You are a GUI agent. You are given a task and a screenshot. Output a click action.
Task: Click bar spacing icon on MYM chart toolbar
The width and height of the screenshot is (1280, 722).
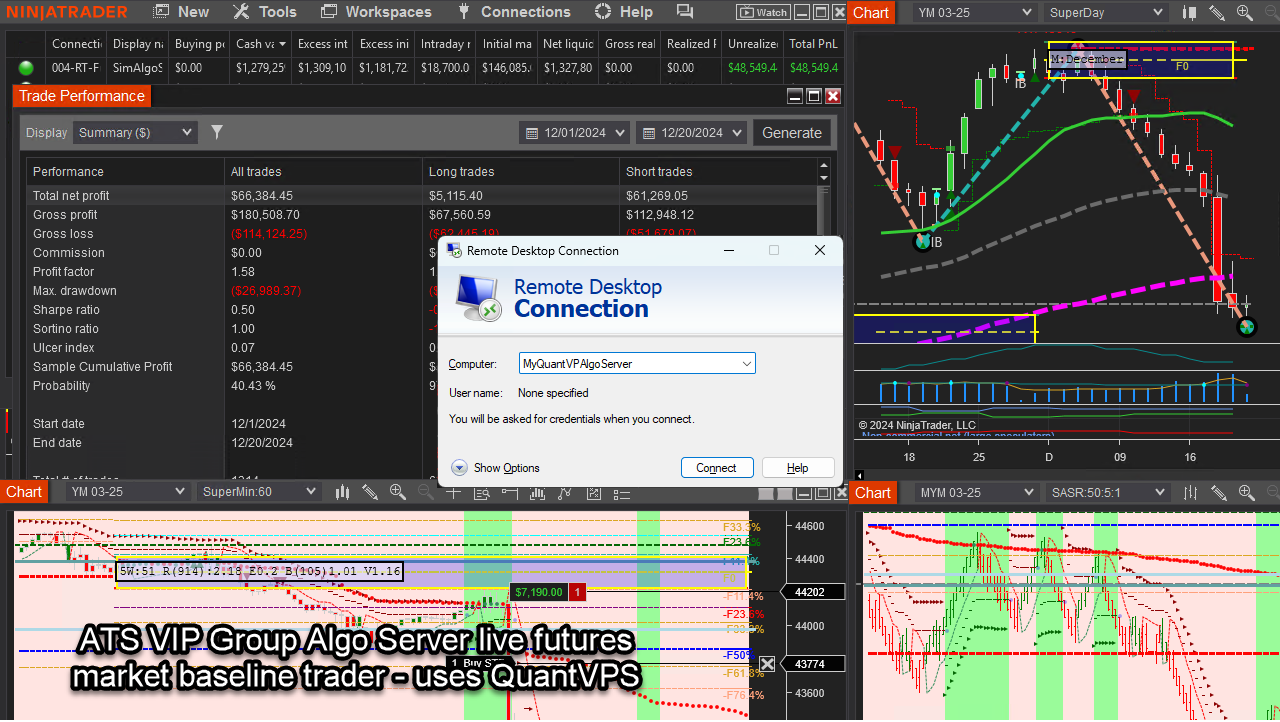pyautogui.click(x=1190, y=493)
